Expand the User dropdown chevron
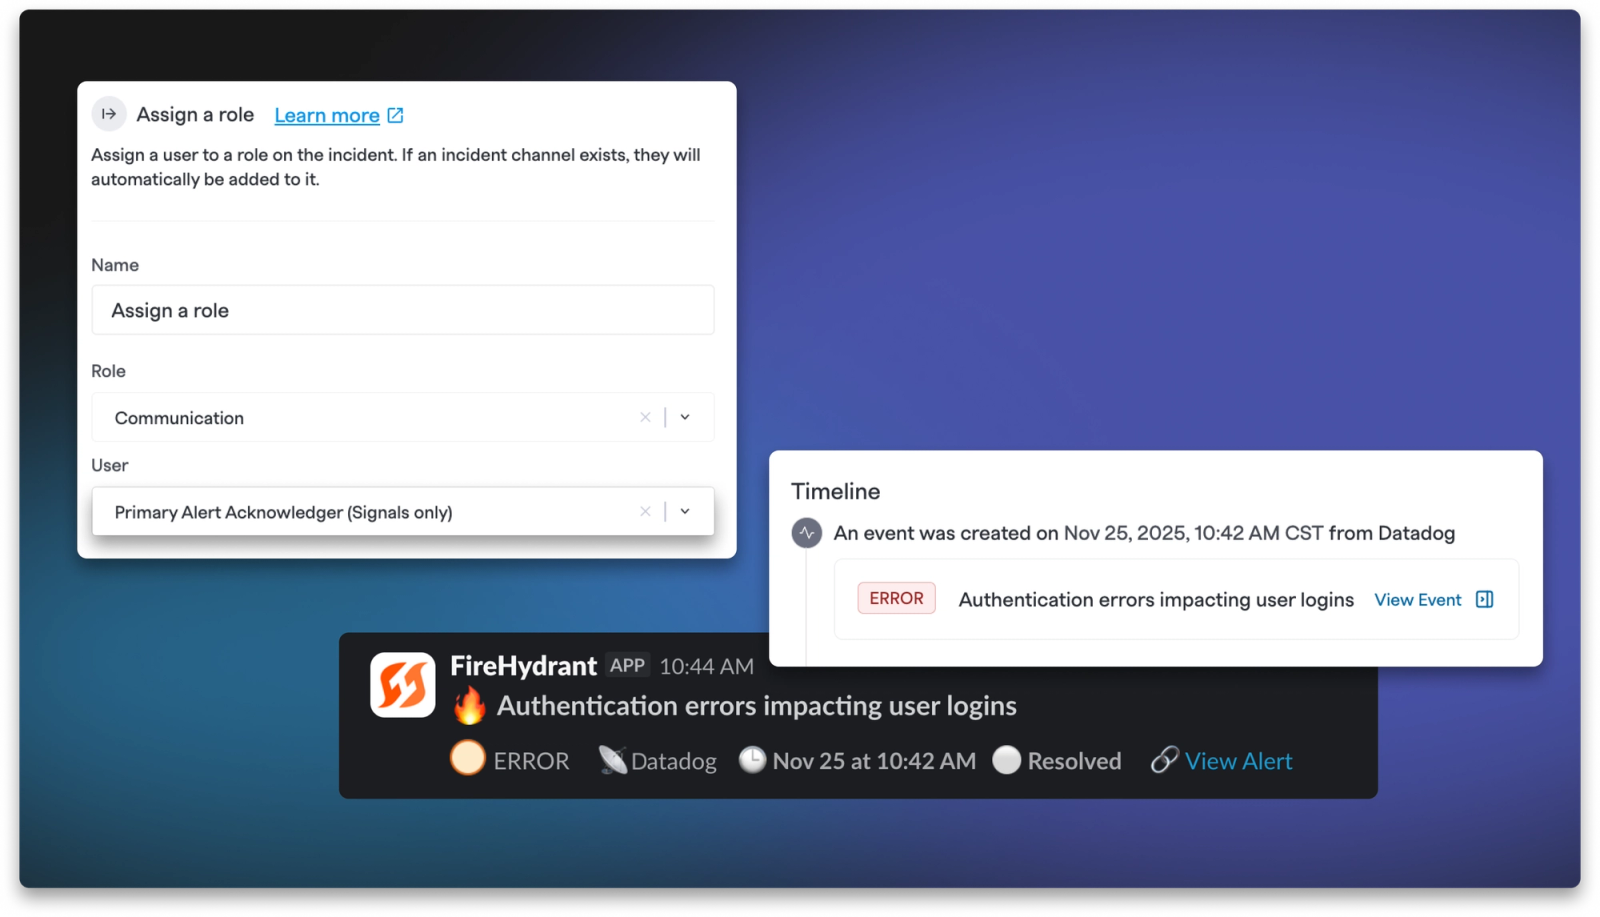The width and height of the screenshot is (1600, 917). click(x=685, y=511)
